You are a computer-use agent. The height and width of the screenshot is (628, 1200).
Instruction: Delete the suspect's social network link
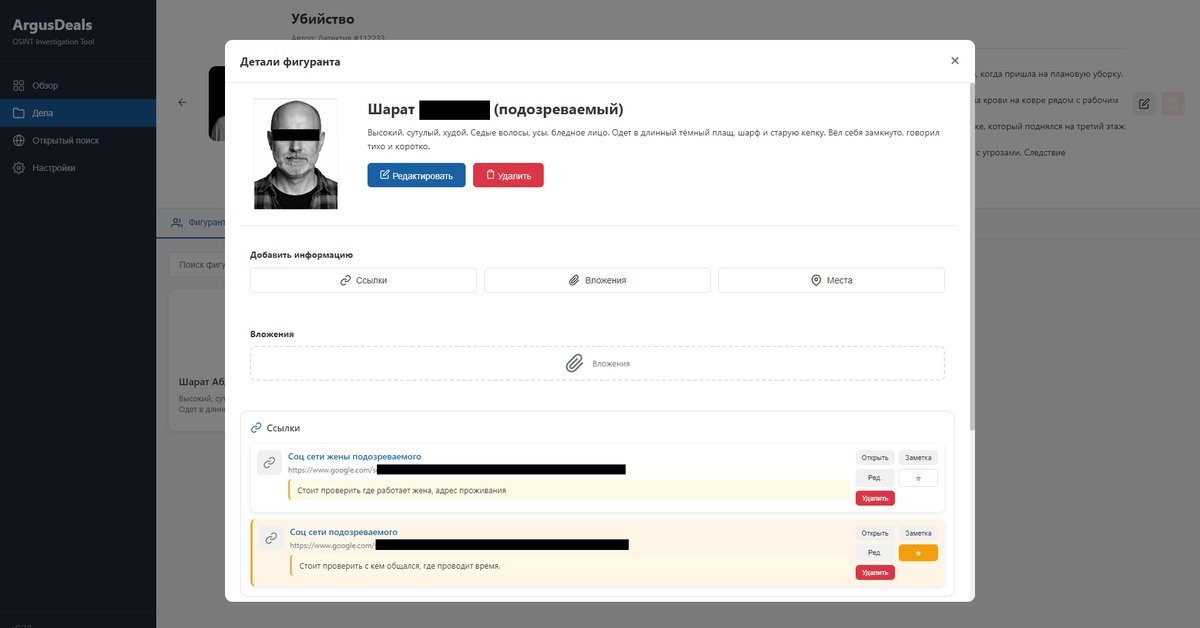pyautogui.click(x=875, y=572)
